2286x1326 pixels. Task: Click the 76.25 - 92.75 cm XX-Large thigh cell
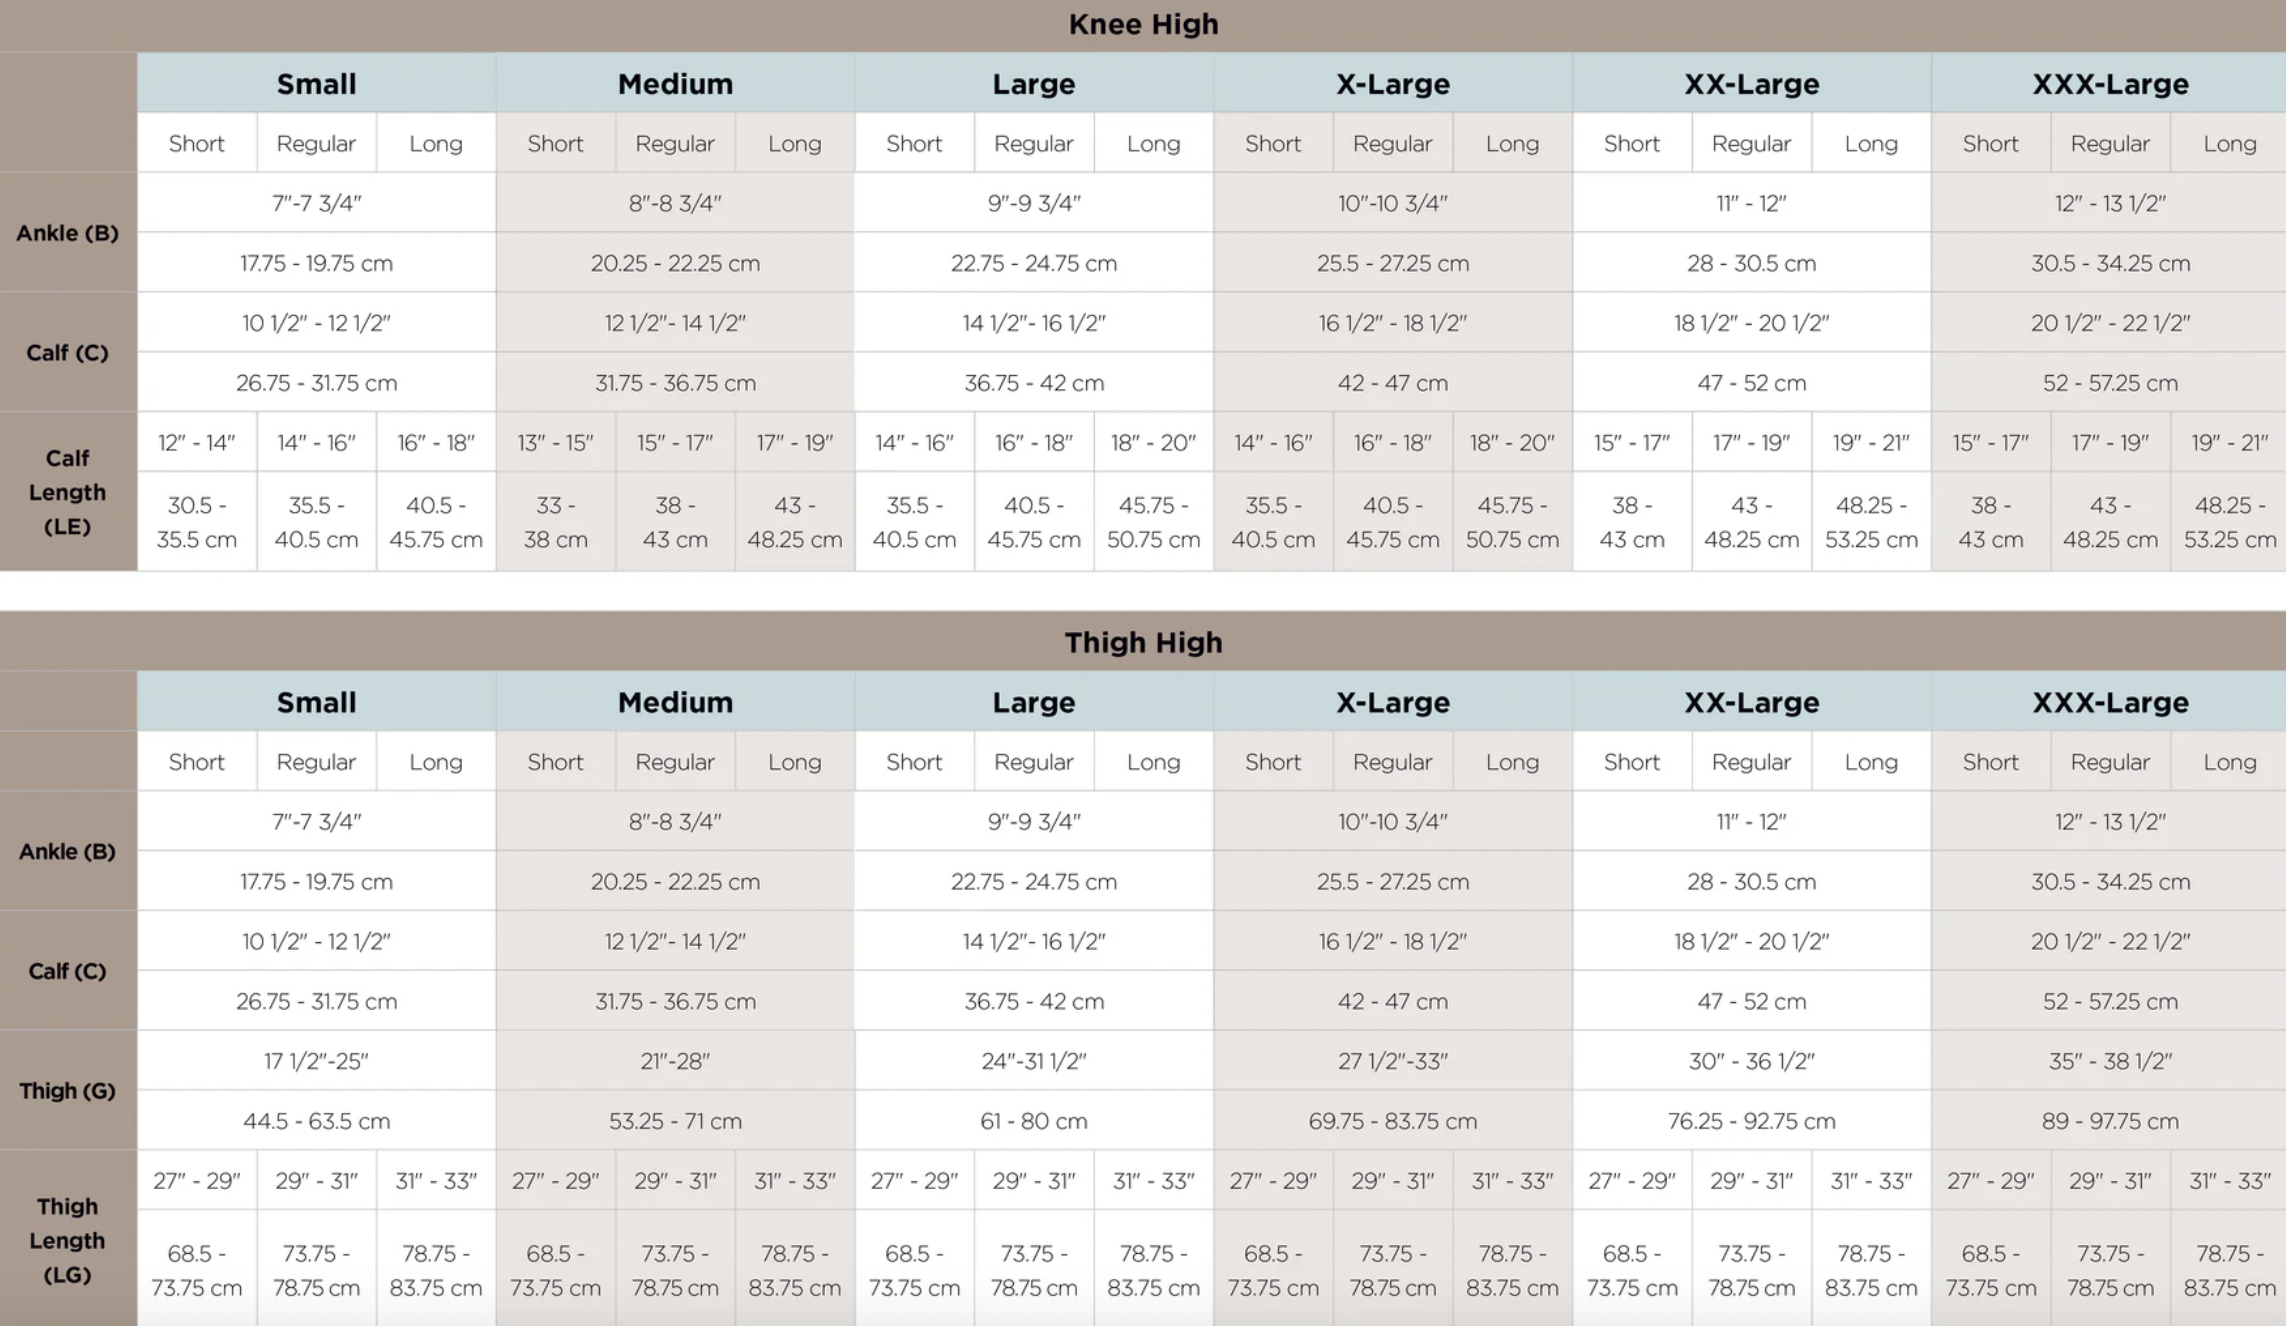pyautogui.click(x=1751, y=1121)
